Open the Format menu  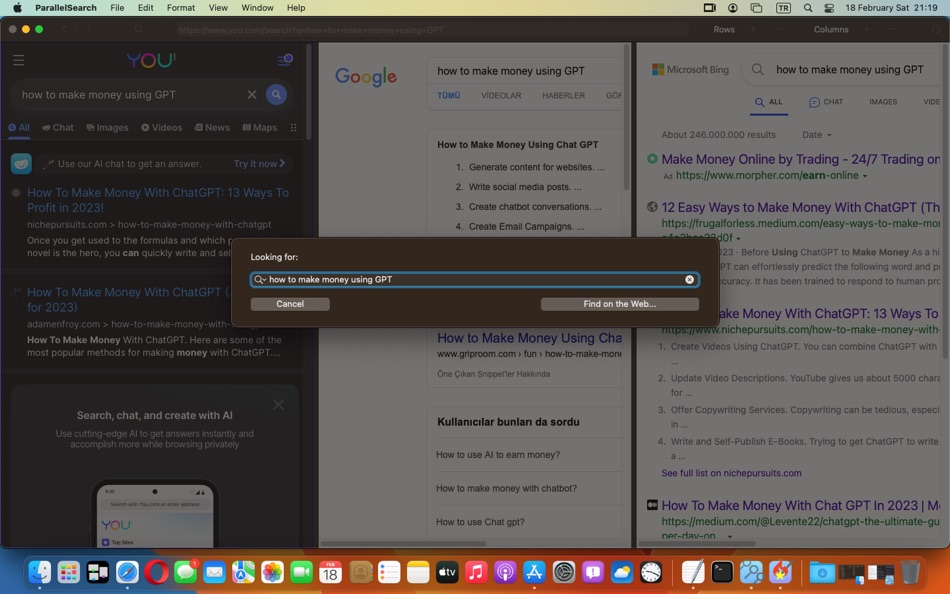click(x=181, y=8)
